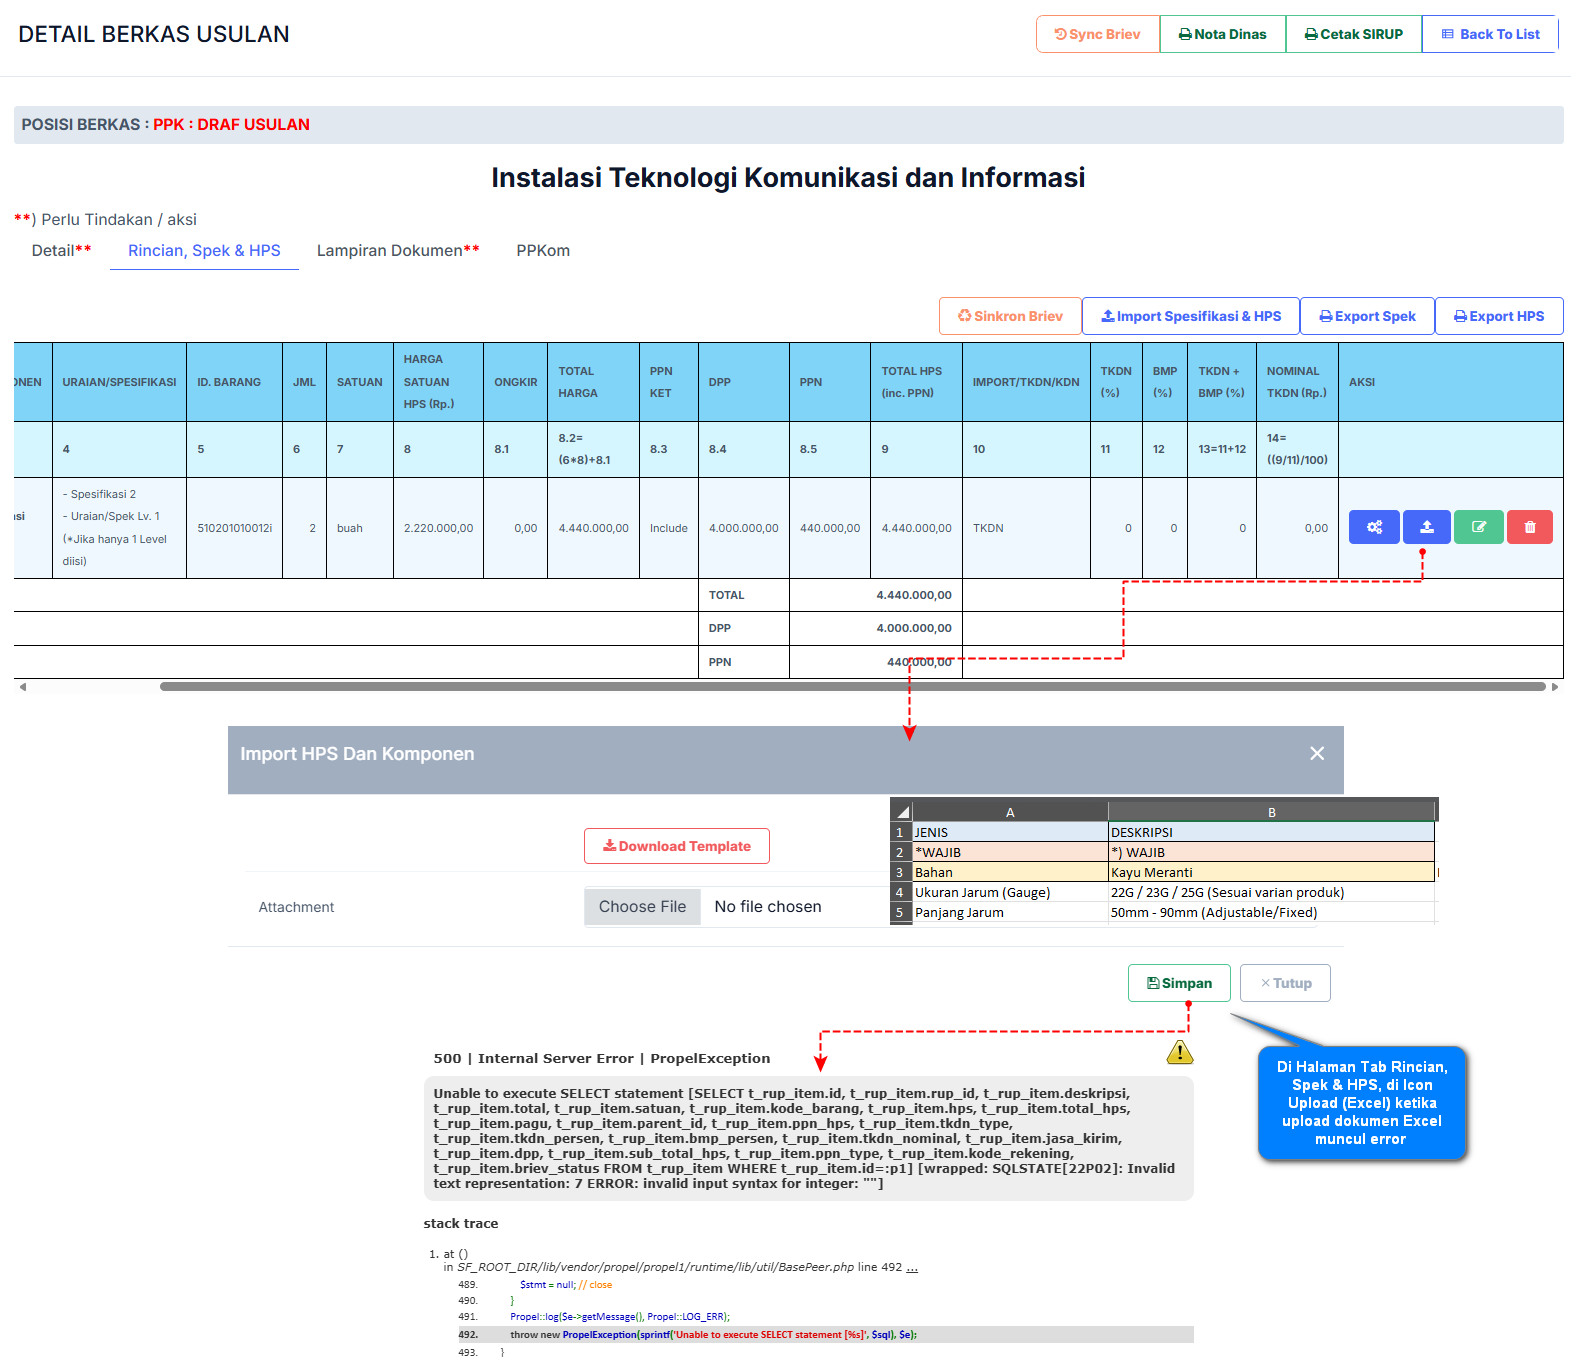
Task: Click Import Spesifikasi & HPS
Action: point(1190,316)
